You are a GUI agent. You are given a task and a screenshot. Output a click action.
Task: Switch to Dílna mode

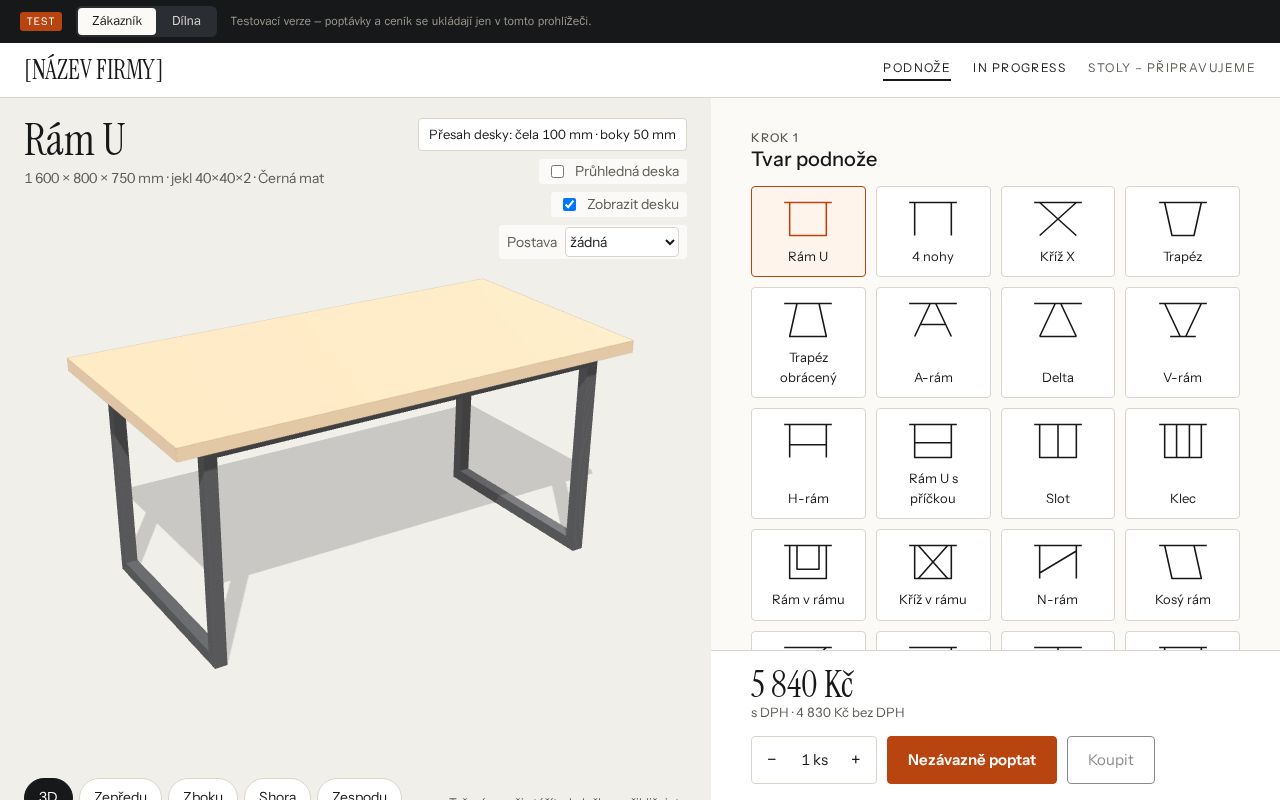click(186, 21)
